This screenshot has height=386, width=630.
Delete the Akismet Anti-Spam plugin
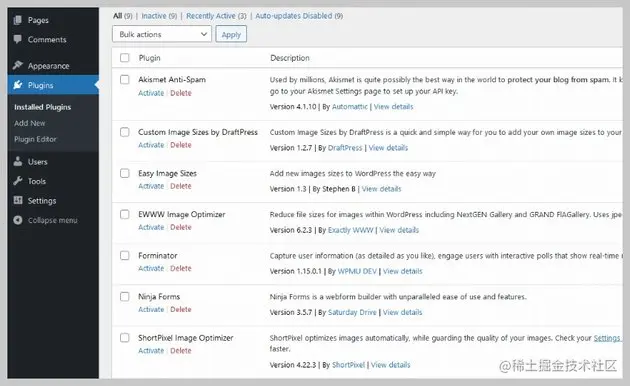point(181,93)
